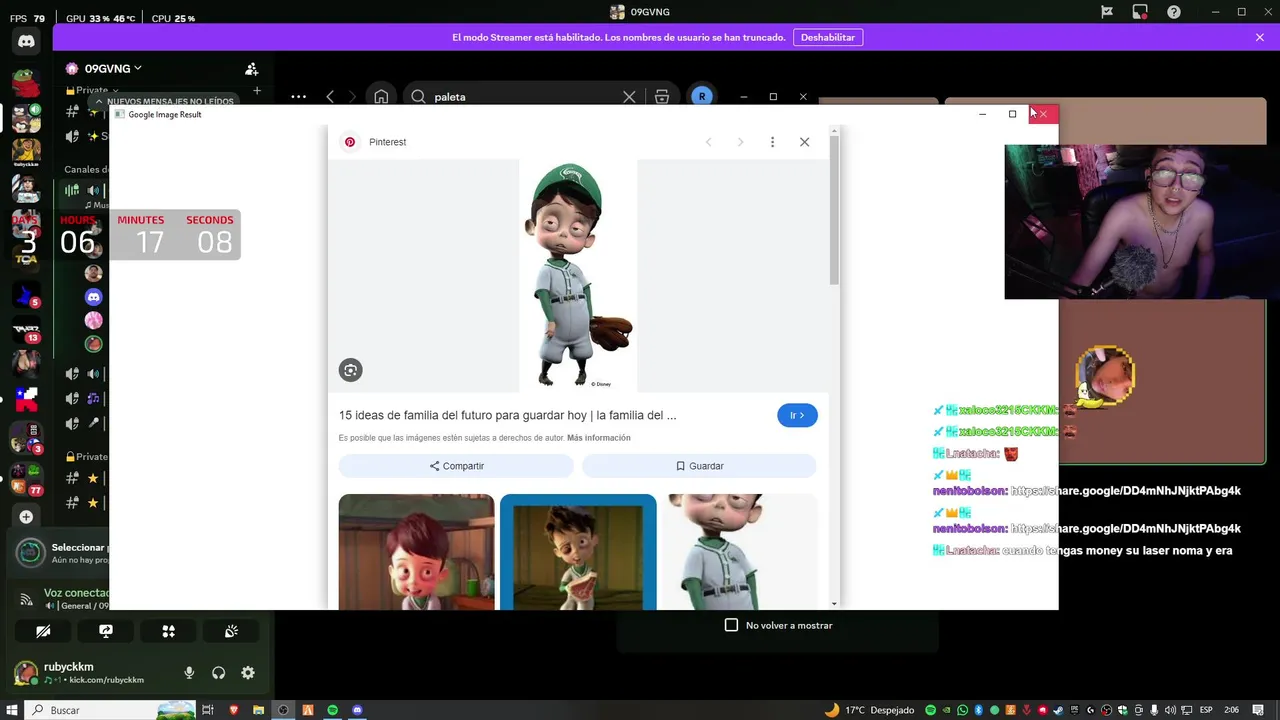This screenshot has width=1280, height=720.
Task: Open Steam icon in system tray
Action: tap(1059, 710)
